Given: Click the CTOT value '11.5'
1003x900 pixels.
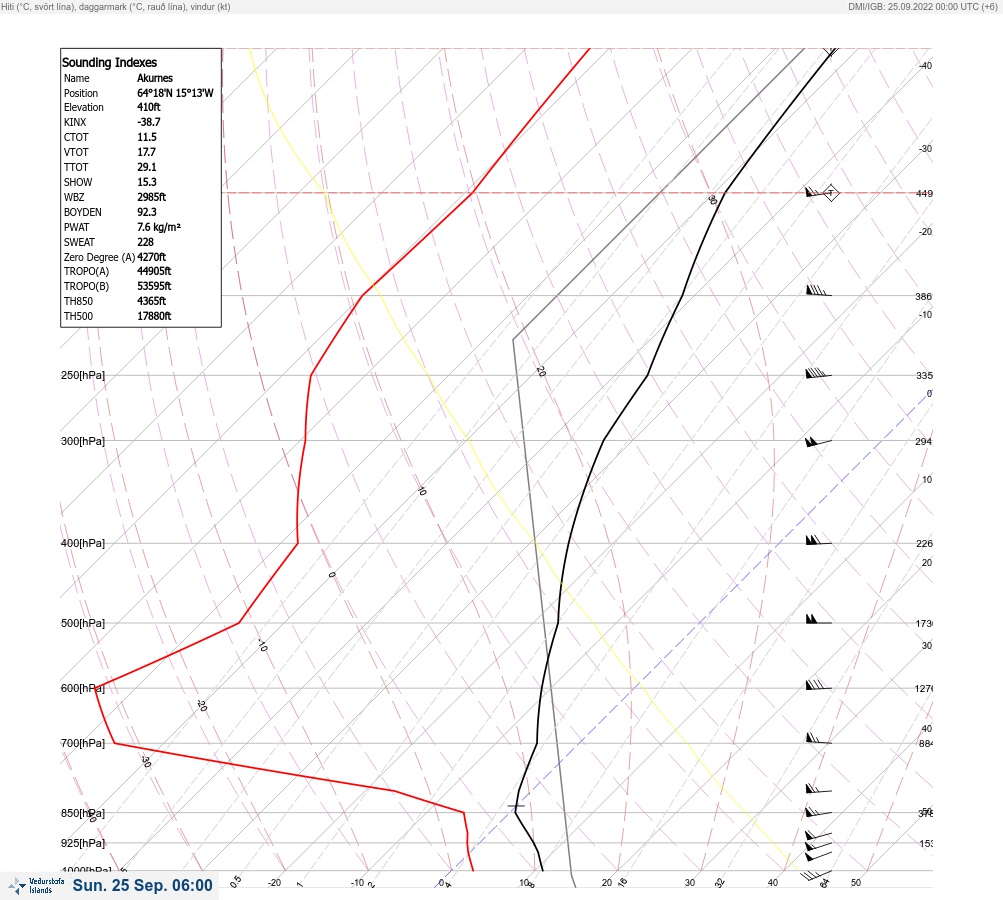Looking at the screenshot, I should click(146, 137).
